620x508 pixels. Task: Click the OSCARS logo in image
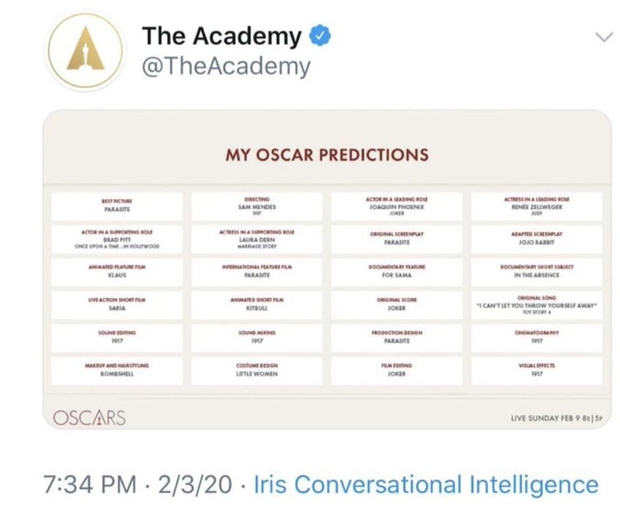[89, 417]
